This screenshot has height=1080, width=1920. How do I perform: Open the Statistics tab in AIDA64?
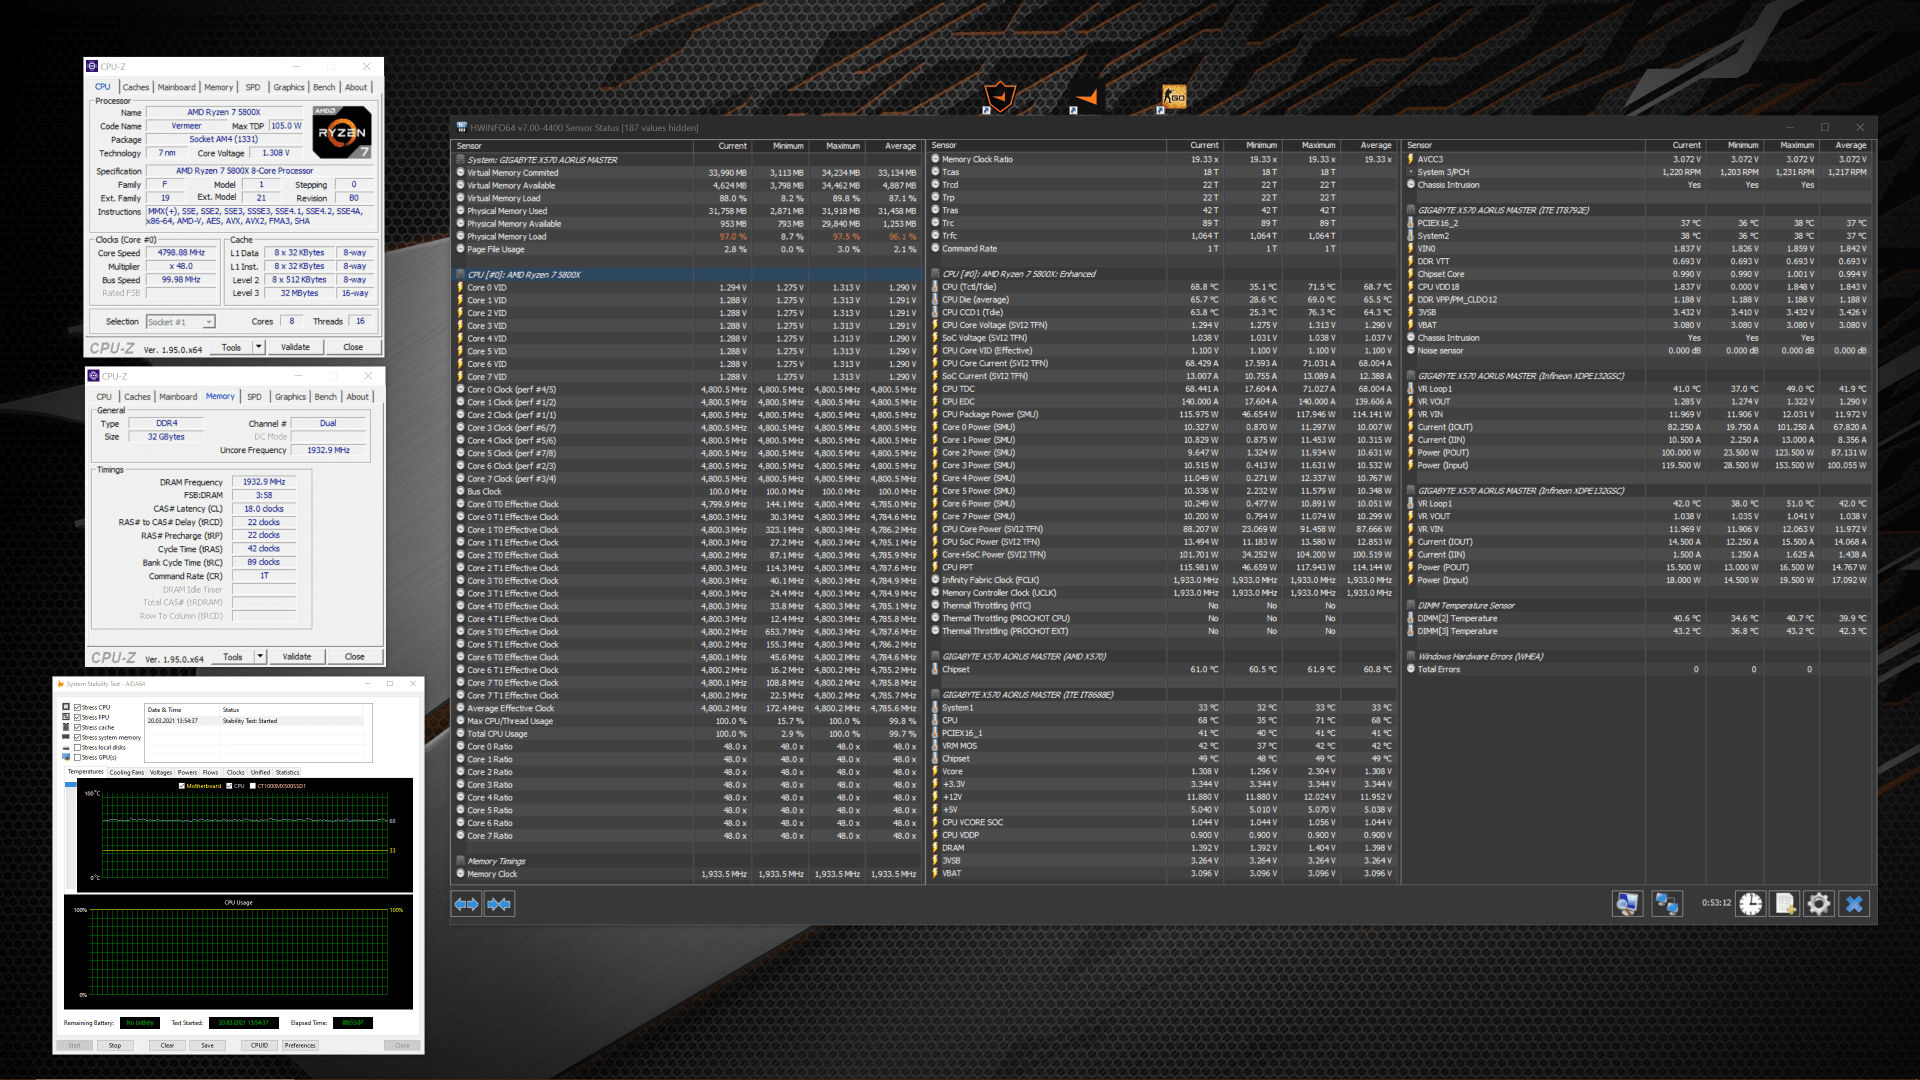tap(287, 772)
